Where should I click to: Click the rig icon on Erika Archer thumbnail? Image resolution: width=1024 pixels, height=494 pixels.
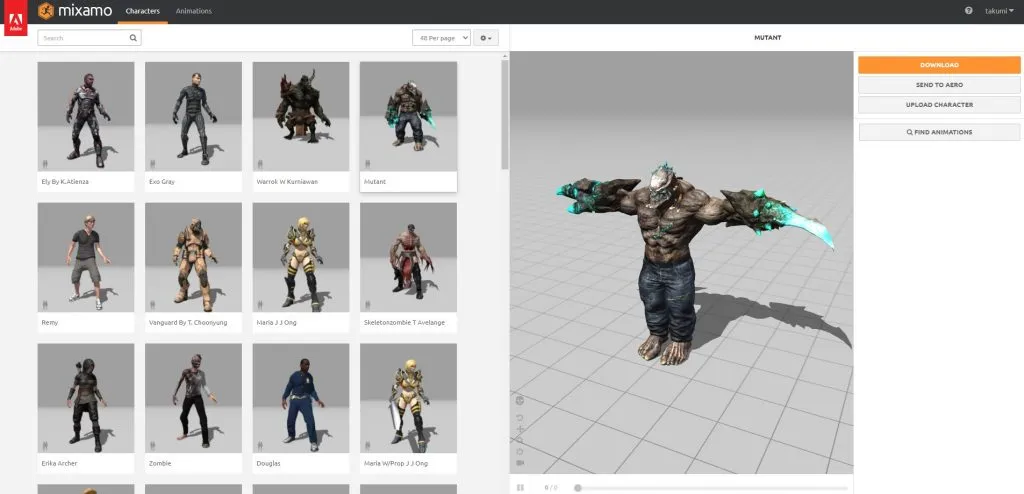(45, 446)
